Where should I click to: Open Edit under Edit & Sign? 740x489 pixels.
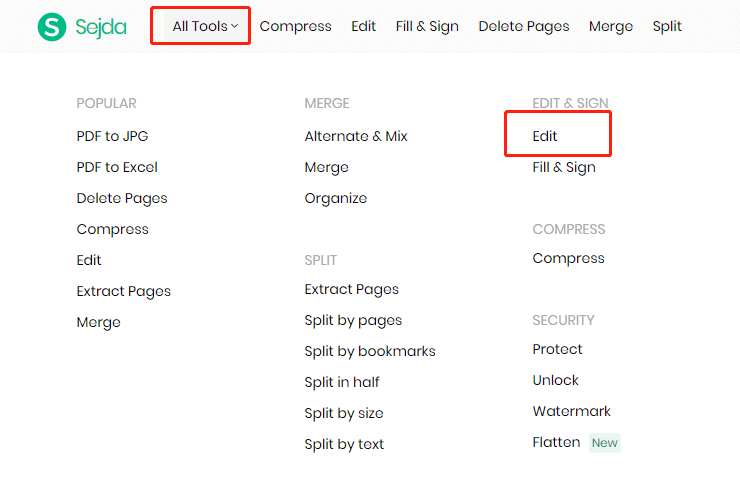[545, 136]
